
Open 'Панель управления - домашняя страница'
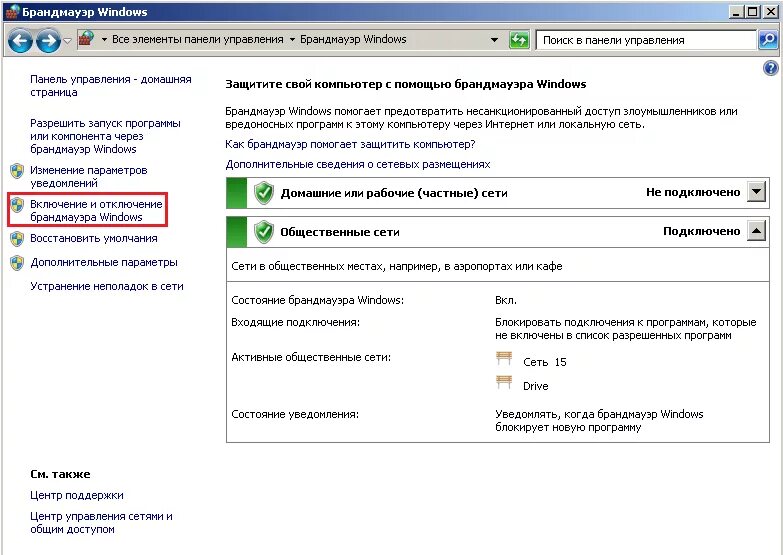point(111,85)
